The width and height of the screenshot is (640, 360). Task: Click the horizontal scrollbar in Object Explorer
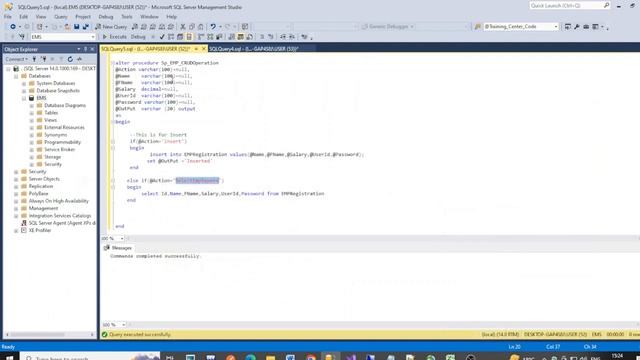pos(37,334)
